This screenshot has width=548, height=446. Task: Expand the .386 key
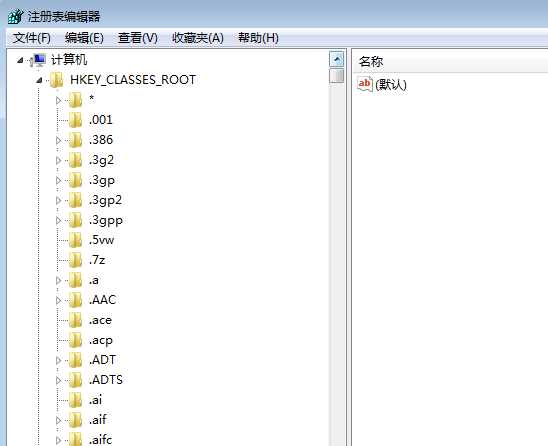58,140
